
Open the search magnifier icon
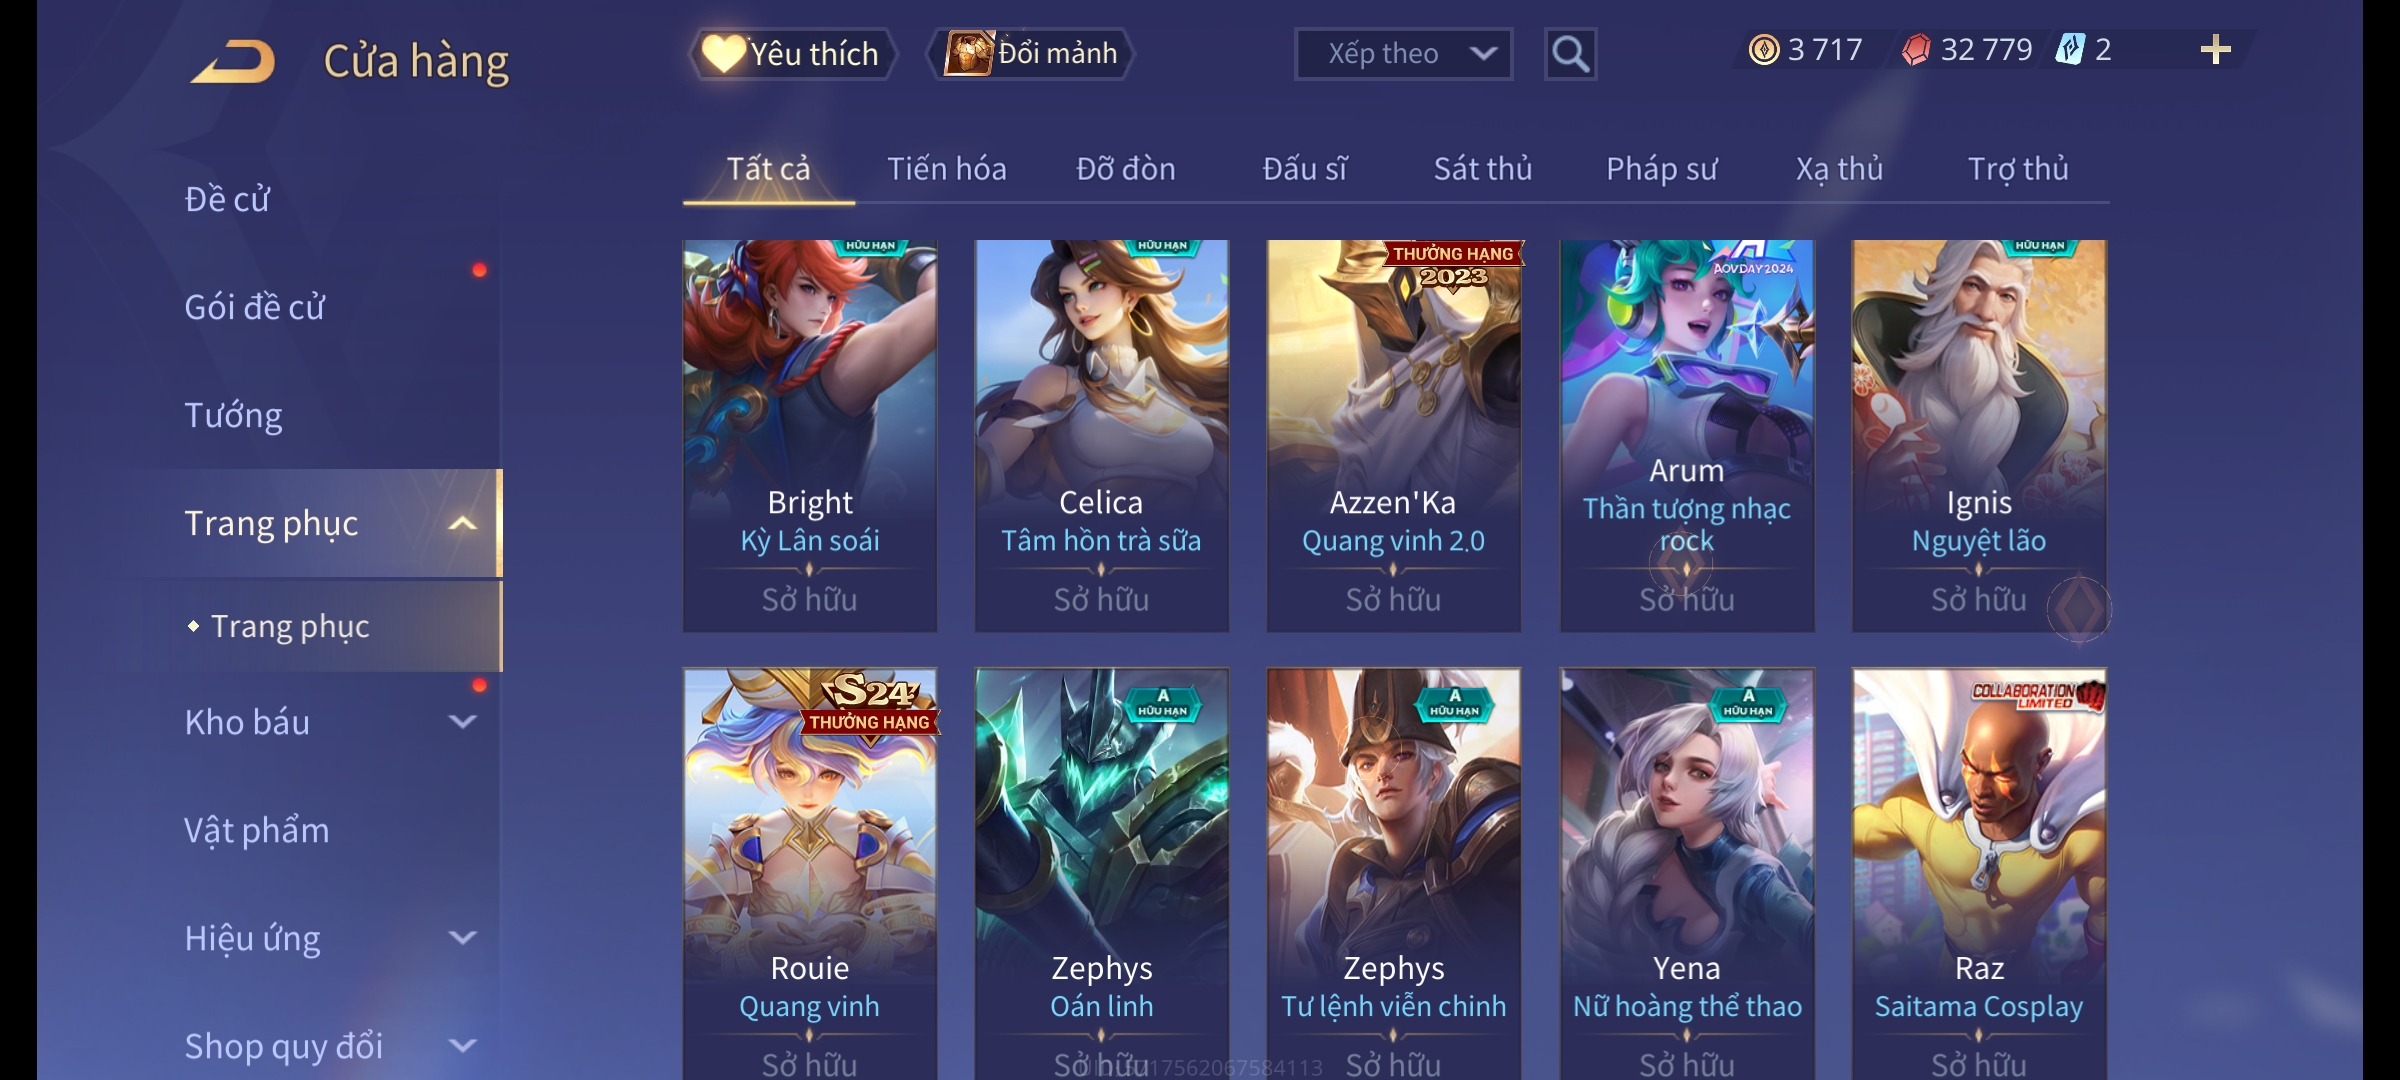click(x=1570, y=54)
